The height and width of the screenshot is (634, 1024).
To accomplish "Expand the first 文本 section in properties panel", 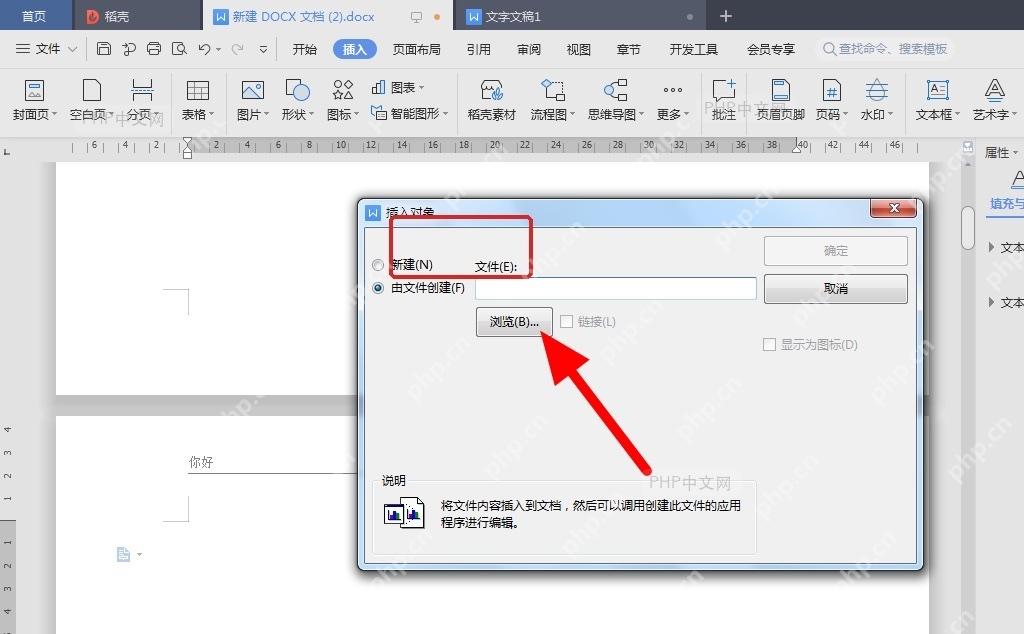I will coord(991,247).
